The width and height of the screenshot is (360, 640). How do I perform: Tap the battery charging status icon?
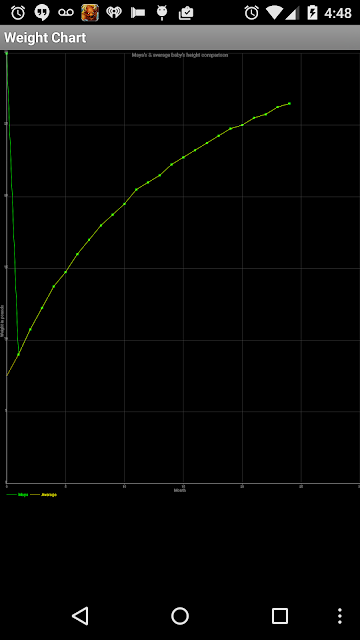click(312, 13)
